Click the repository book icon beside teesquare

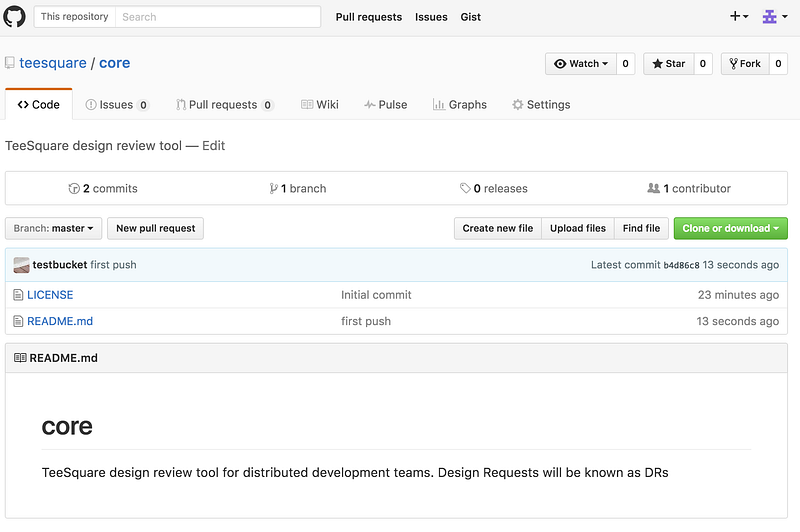(x=10, y=63)
